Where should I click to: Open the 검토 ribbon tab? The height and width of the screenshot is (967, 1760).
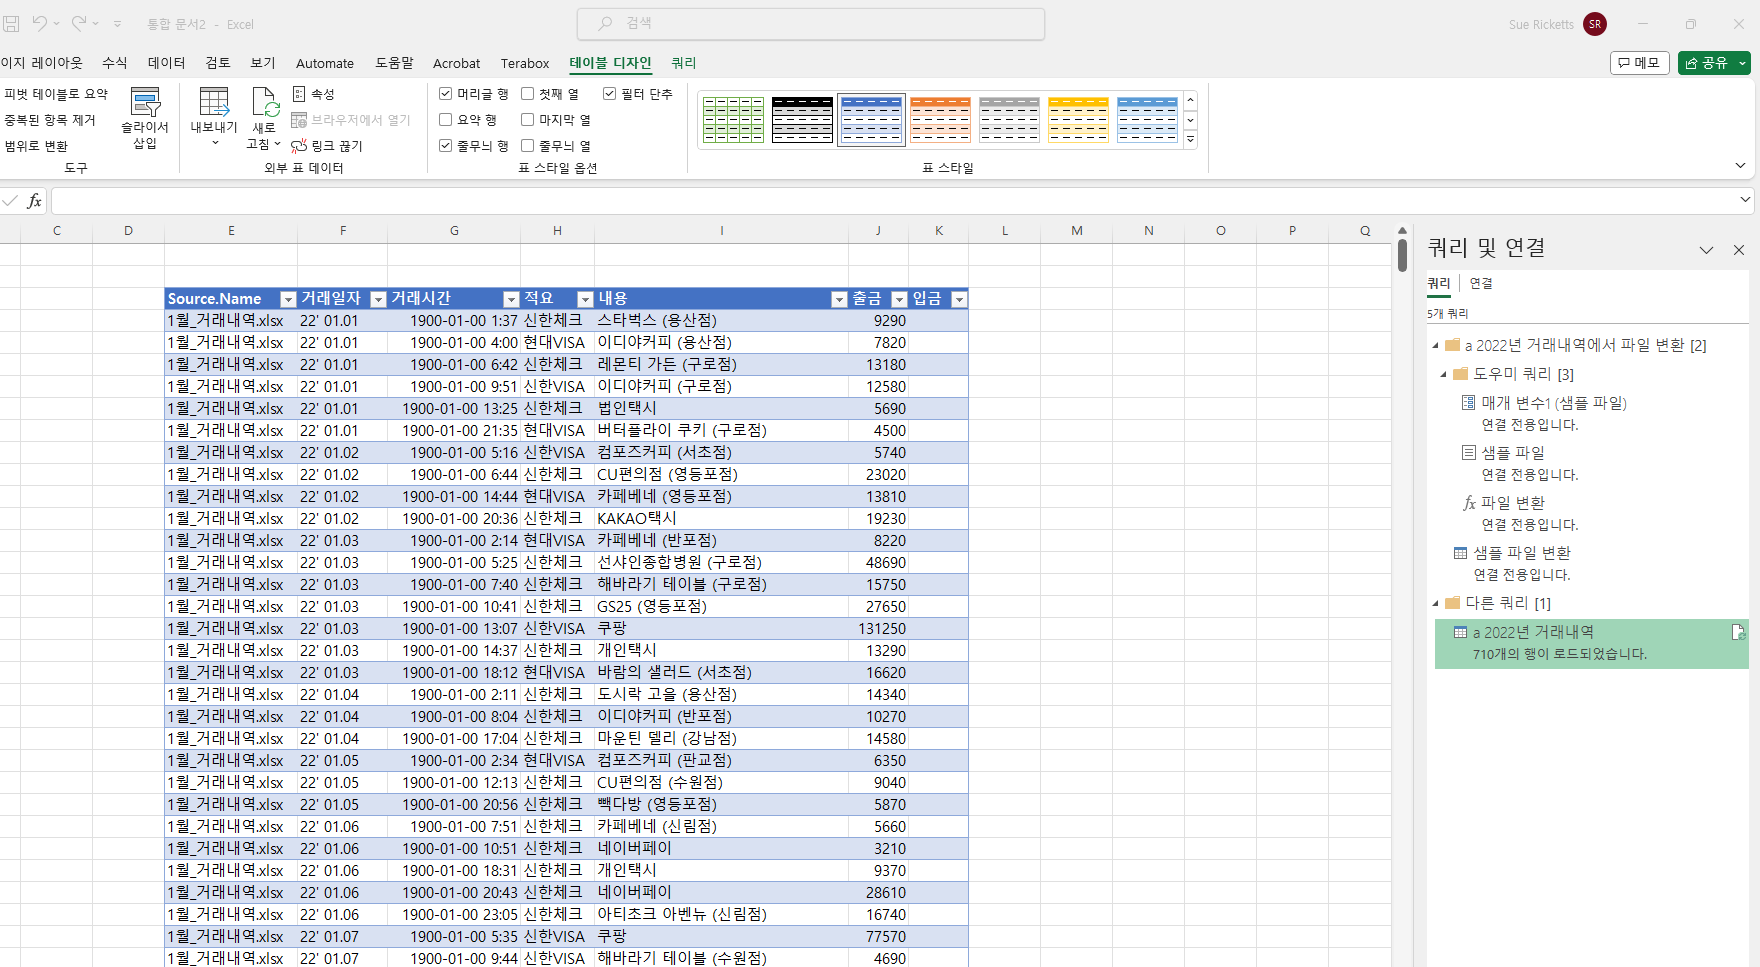[218, 63]
